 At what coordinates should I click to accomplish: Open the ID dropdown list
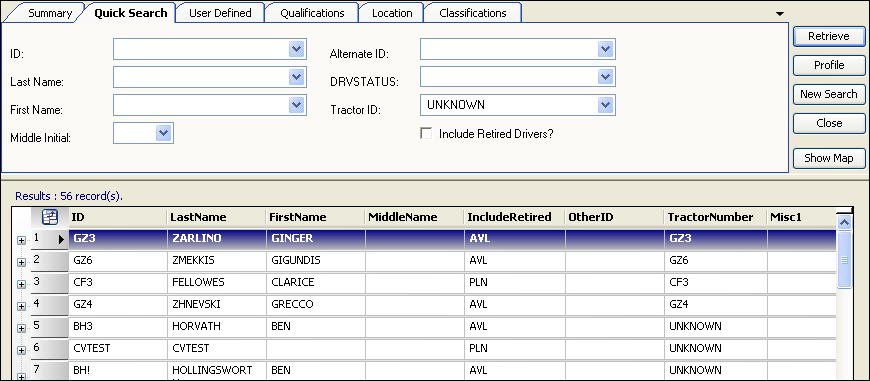[x=297, y=49]
